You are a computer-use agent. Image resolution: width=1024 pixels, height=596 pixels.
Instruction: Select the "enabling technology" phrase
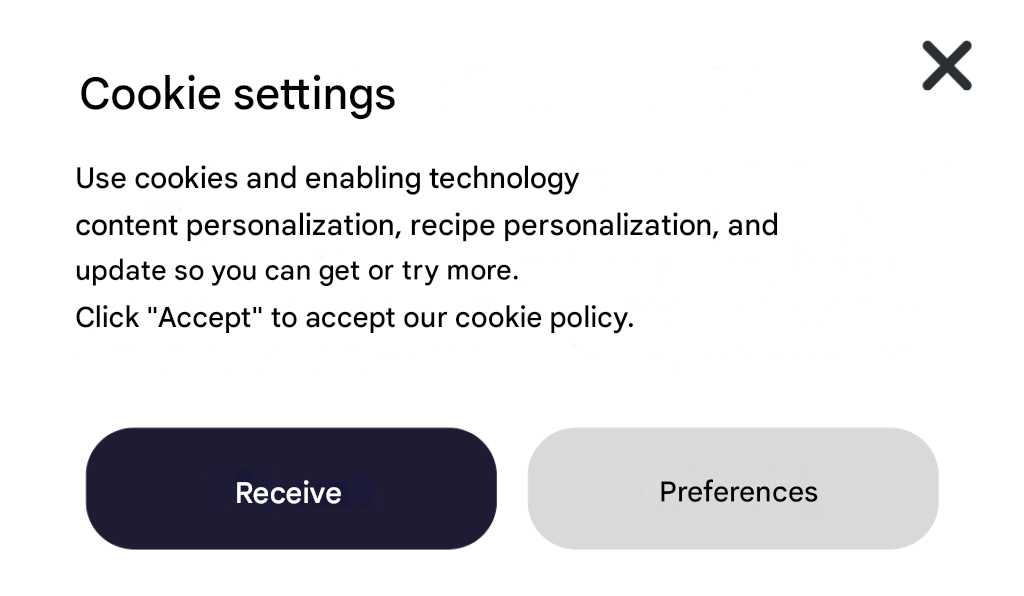[442, 179]
